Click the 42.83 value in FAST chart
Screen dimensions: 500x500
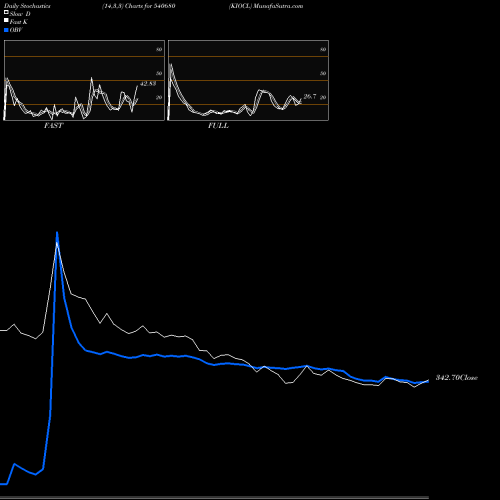(148, 84)
